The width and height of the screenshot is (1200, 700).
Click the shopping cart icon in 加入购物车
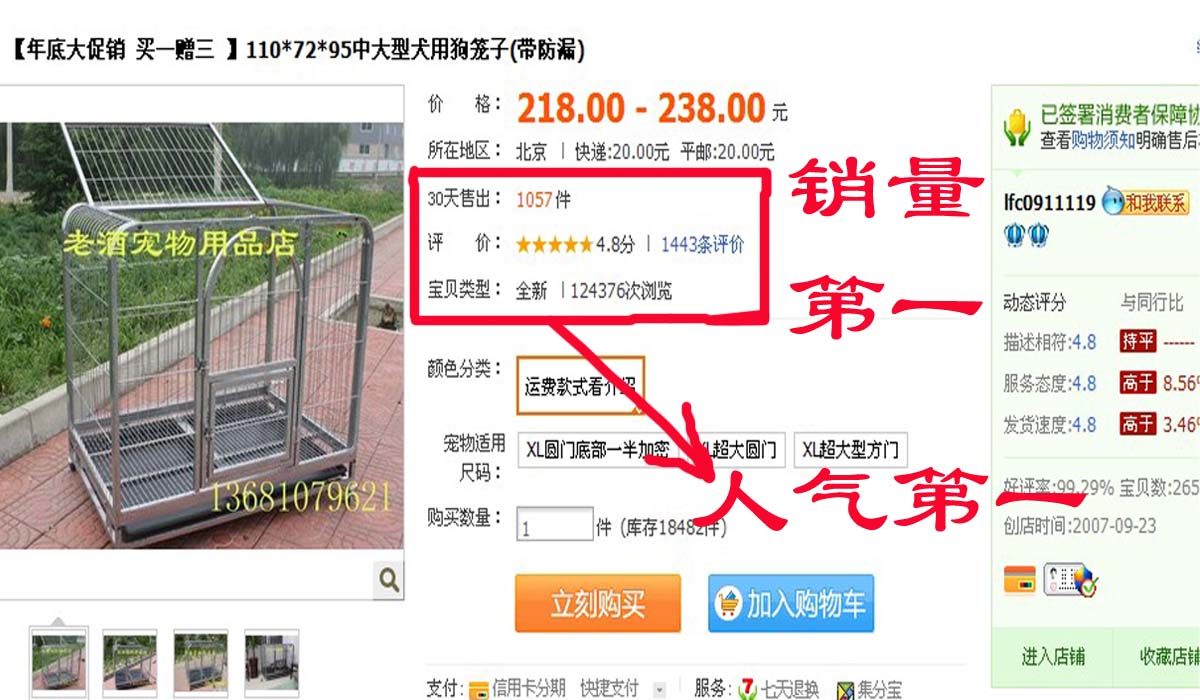(x=728, y=603)
